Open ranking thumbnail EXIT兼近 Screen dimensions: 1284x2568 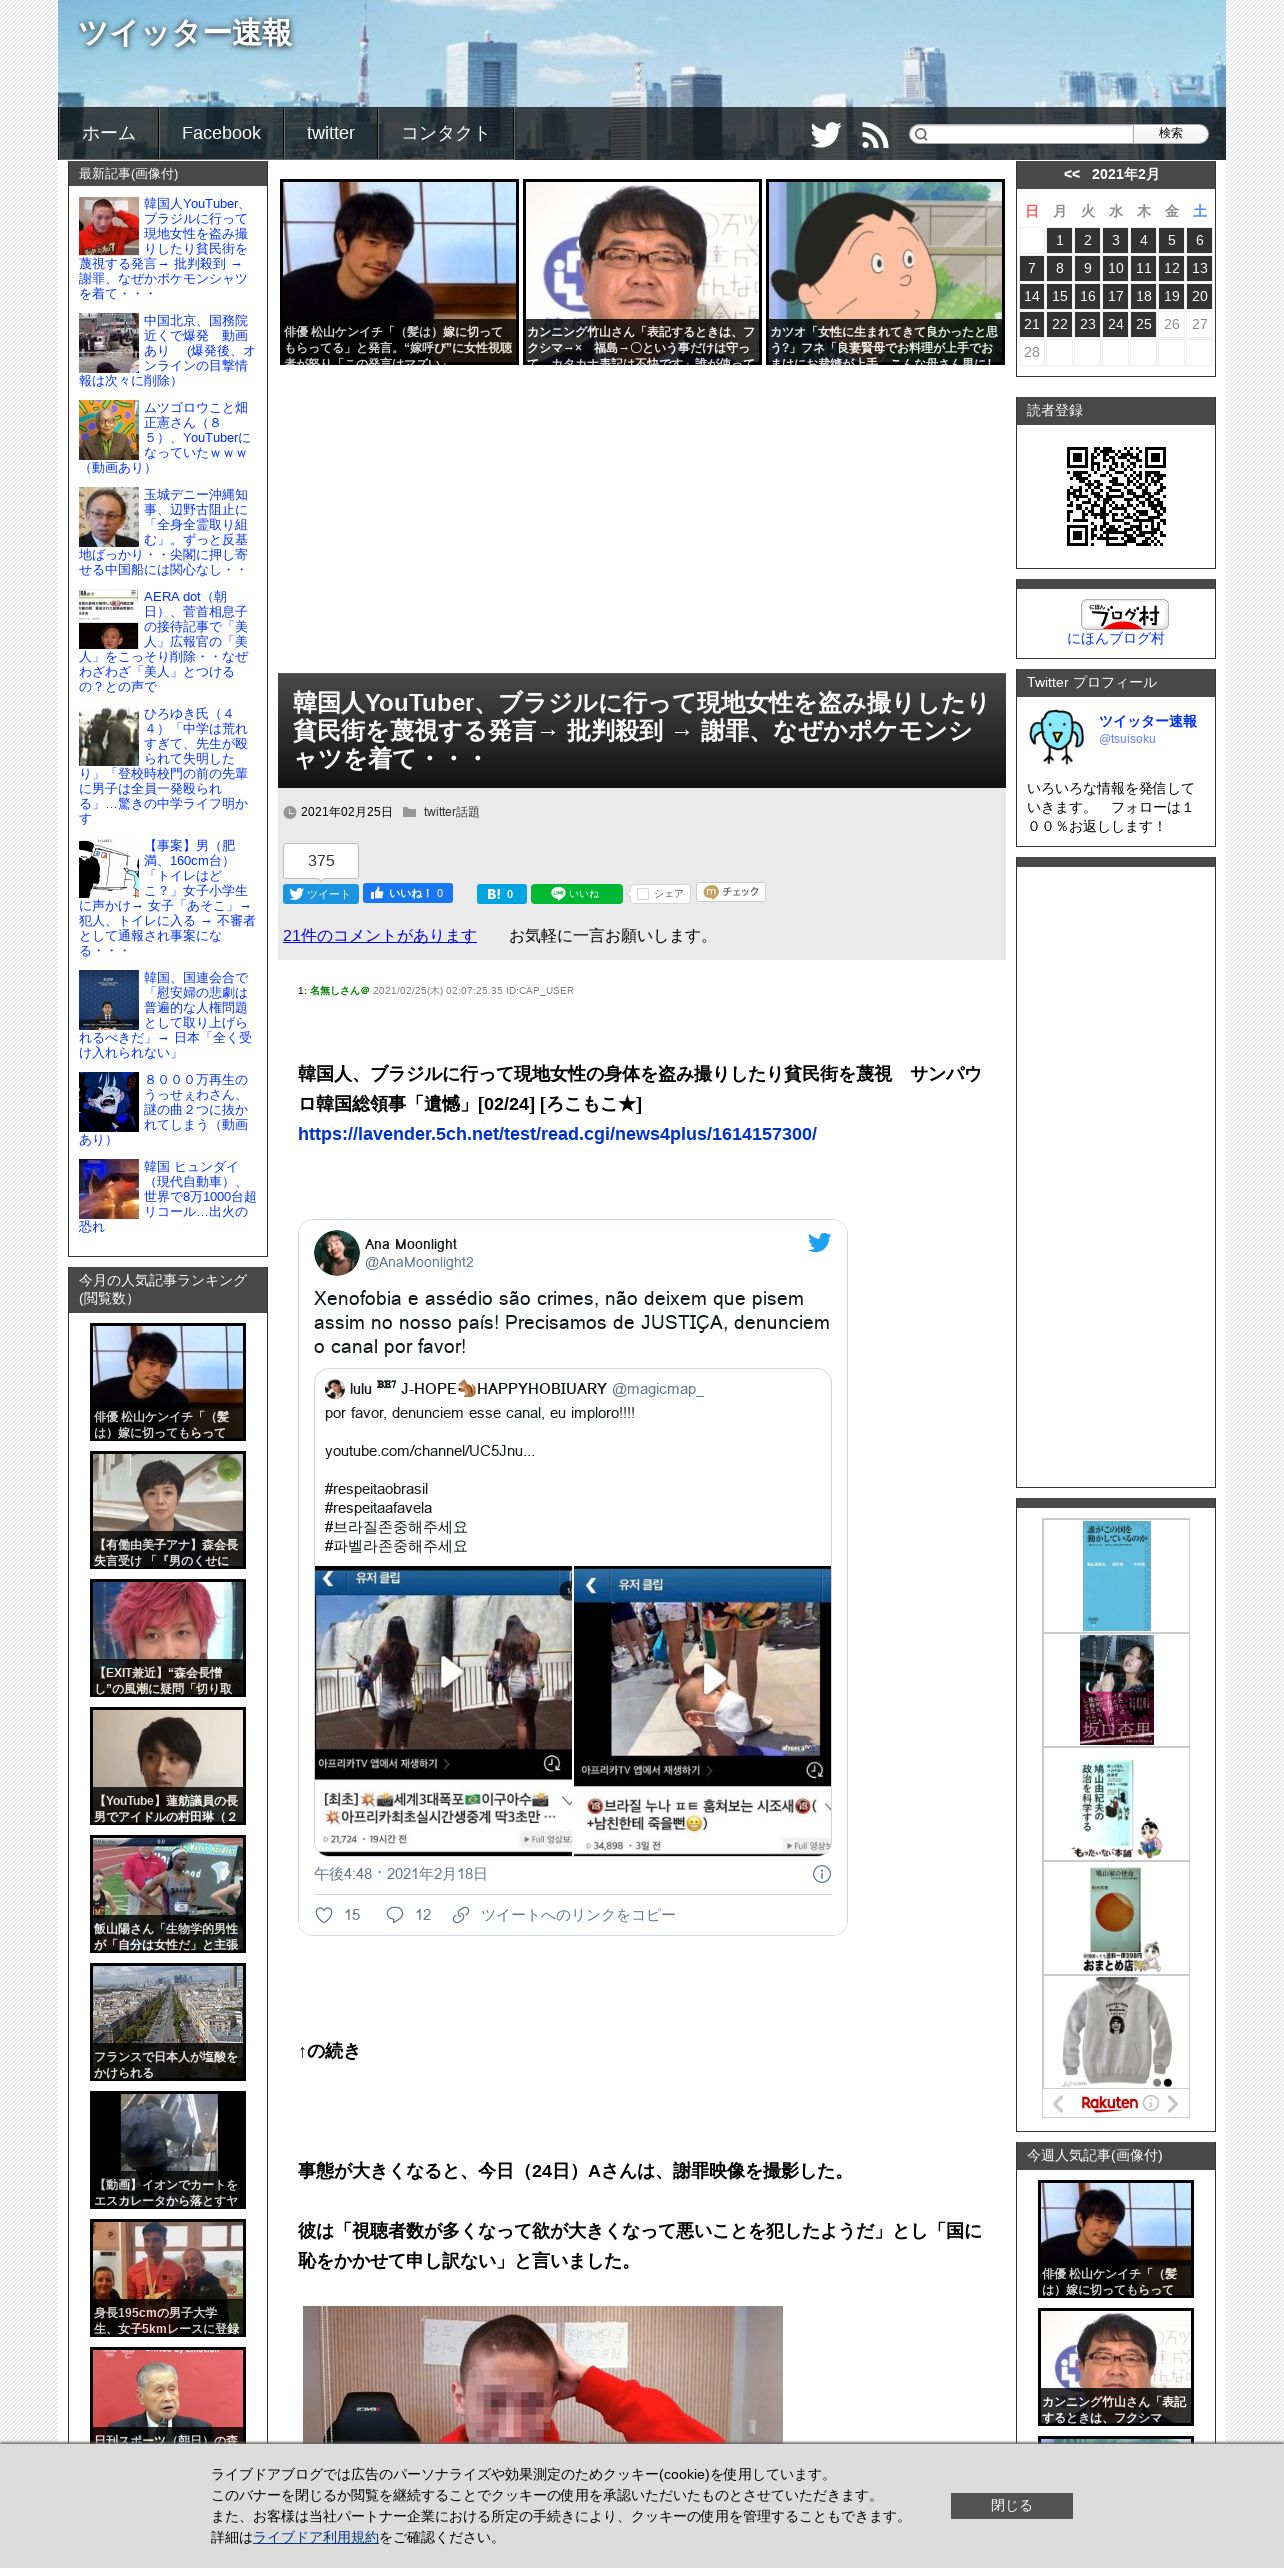click(168, 1638)
